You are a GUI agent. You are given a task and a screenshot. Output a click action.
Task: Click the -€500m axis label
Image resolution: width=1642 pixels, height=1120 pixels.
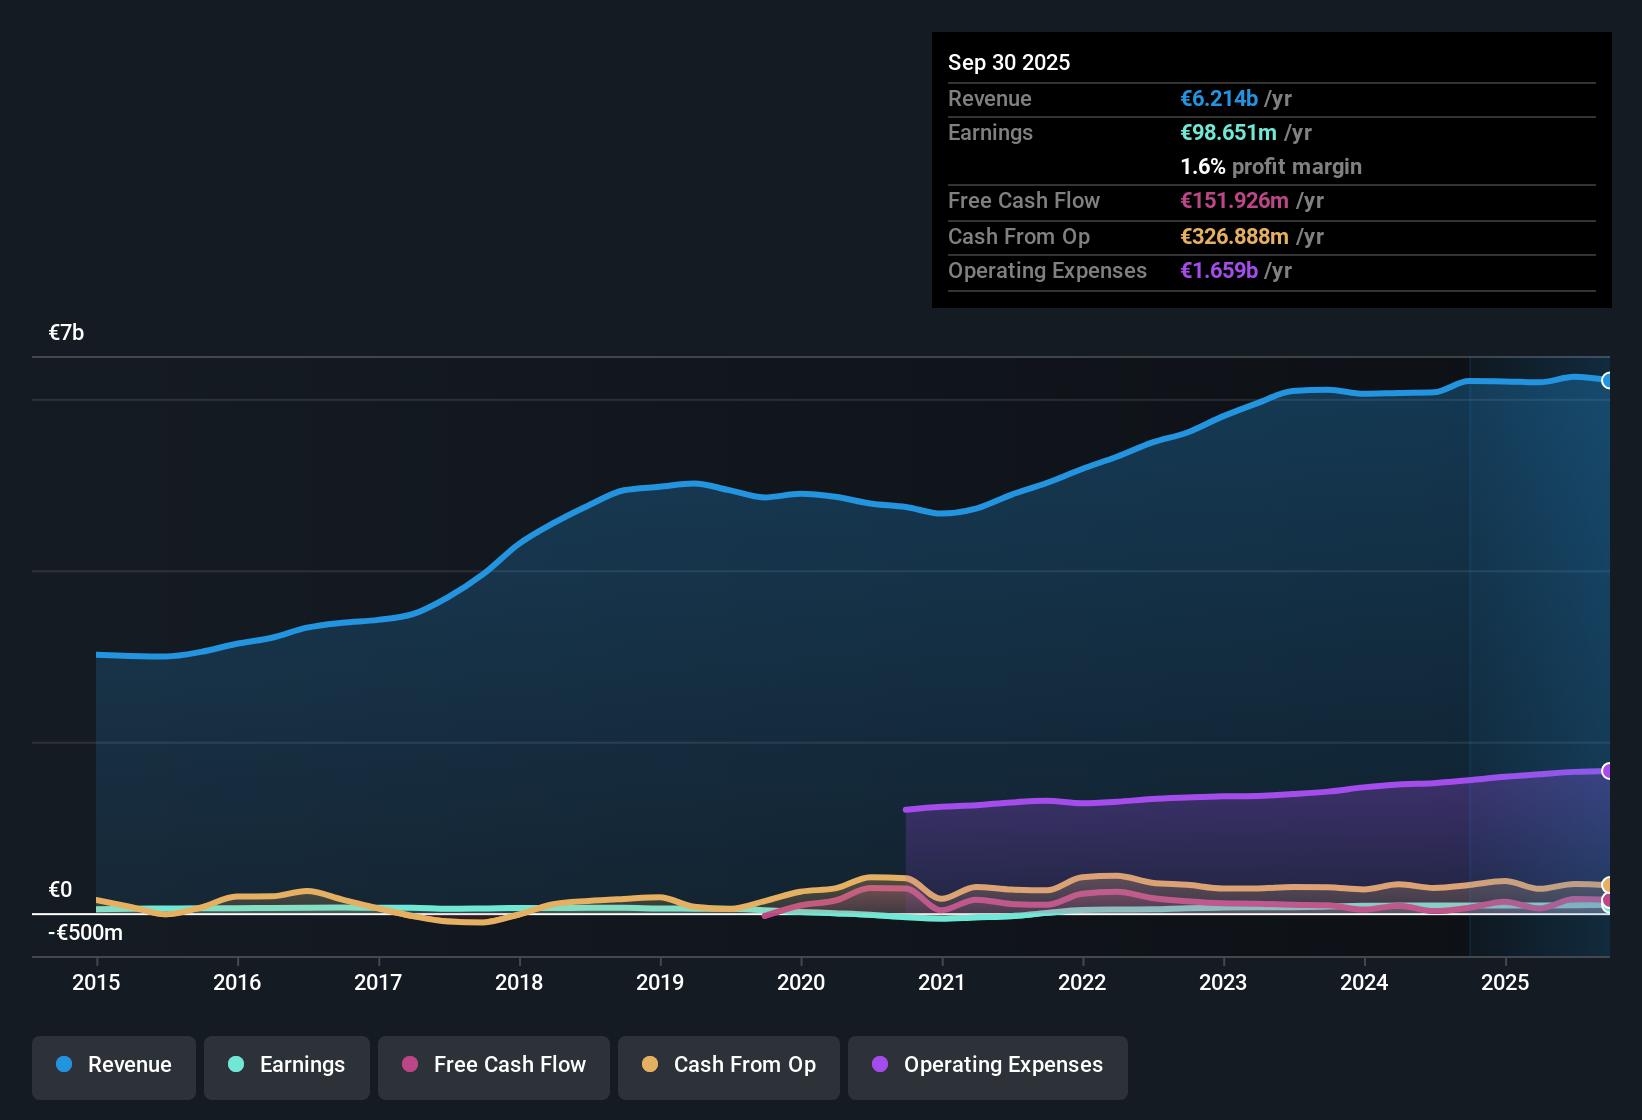(x=84, y=932)
